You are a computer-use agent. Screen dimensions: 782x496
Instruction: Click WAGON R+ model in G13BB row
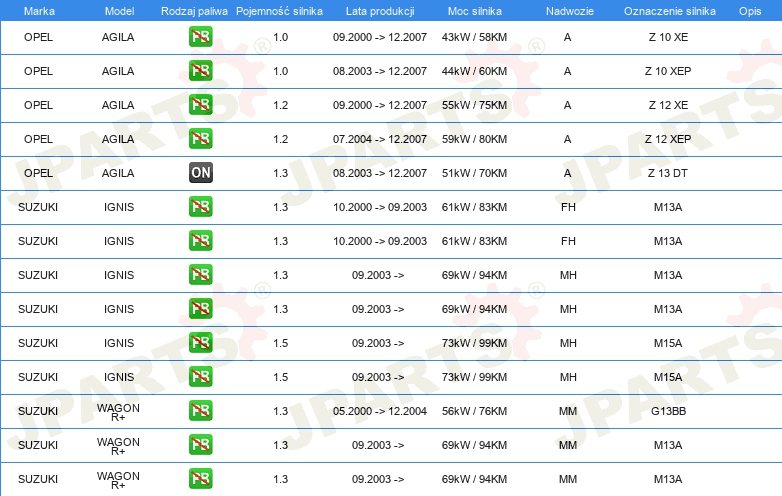(118, 412)
